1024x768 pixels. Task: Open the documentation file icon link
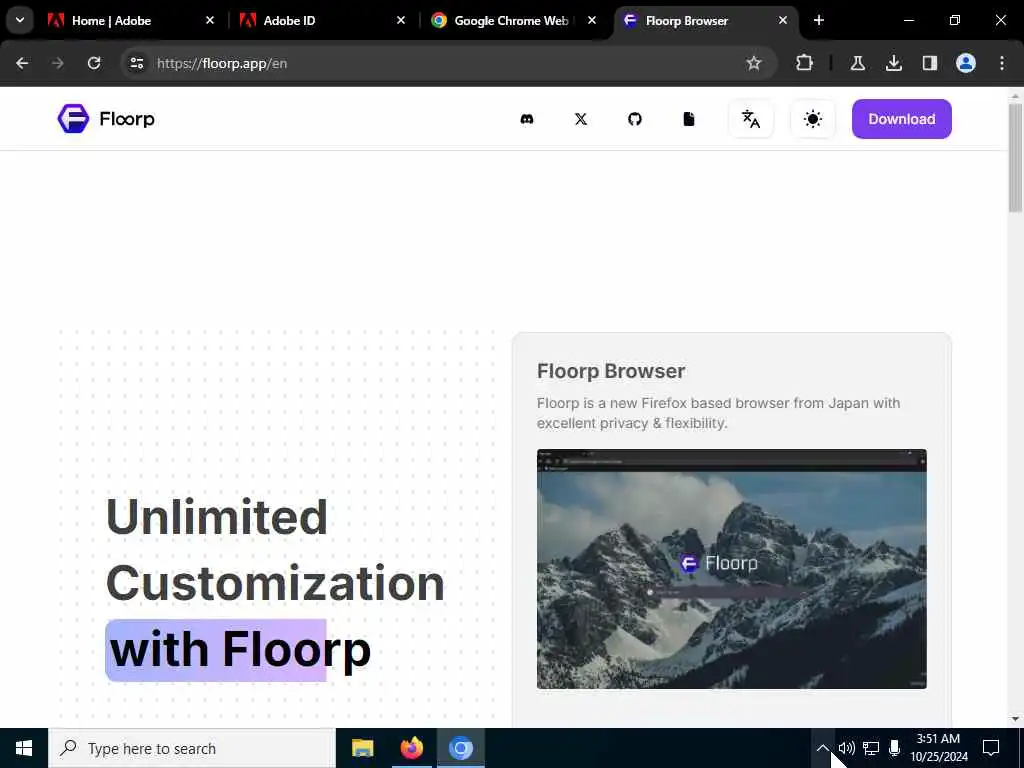coord(689,119)
